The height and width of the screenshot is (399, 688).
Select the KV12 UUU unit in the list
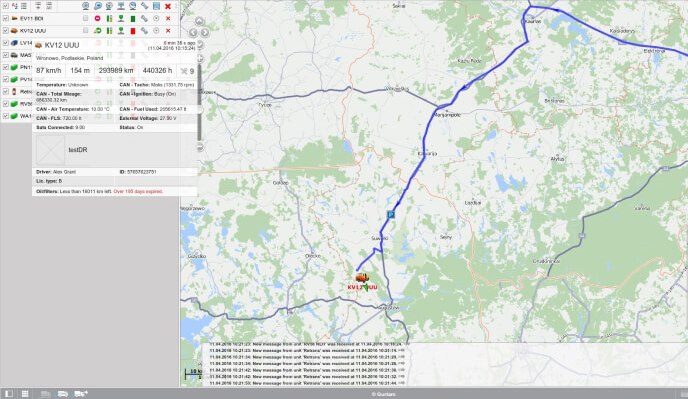point(33,31)
